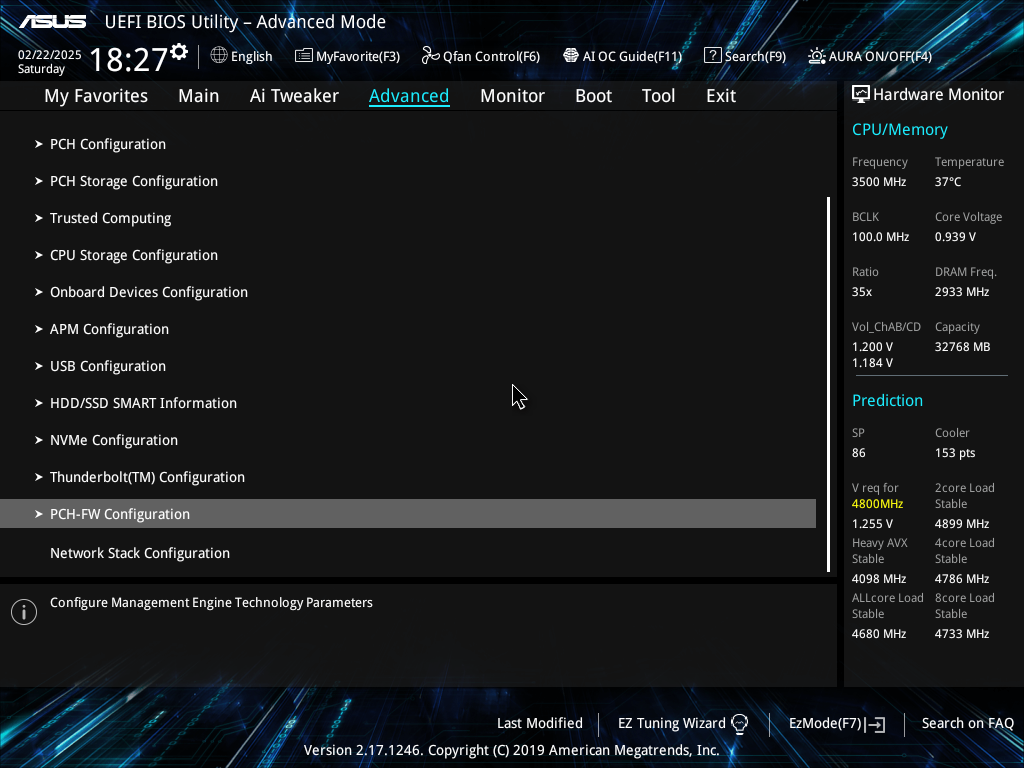The height and width of the screenshot is (768, 1024).
Task: Select Network Stack Configuration entry
Action: click(x=140, y=553)
